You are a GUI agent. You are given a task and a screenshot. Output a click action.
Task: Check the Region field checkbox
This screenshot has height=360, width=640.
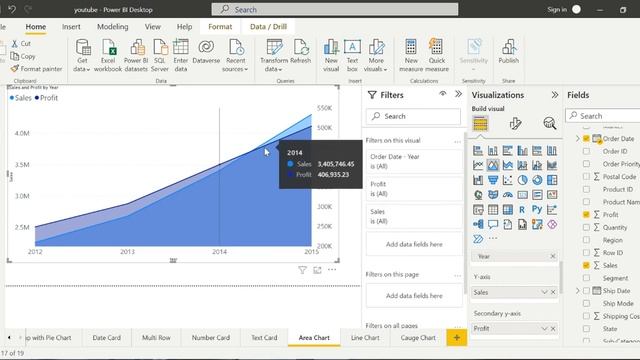[x=586, y=240]
